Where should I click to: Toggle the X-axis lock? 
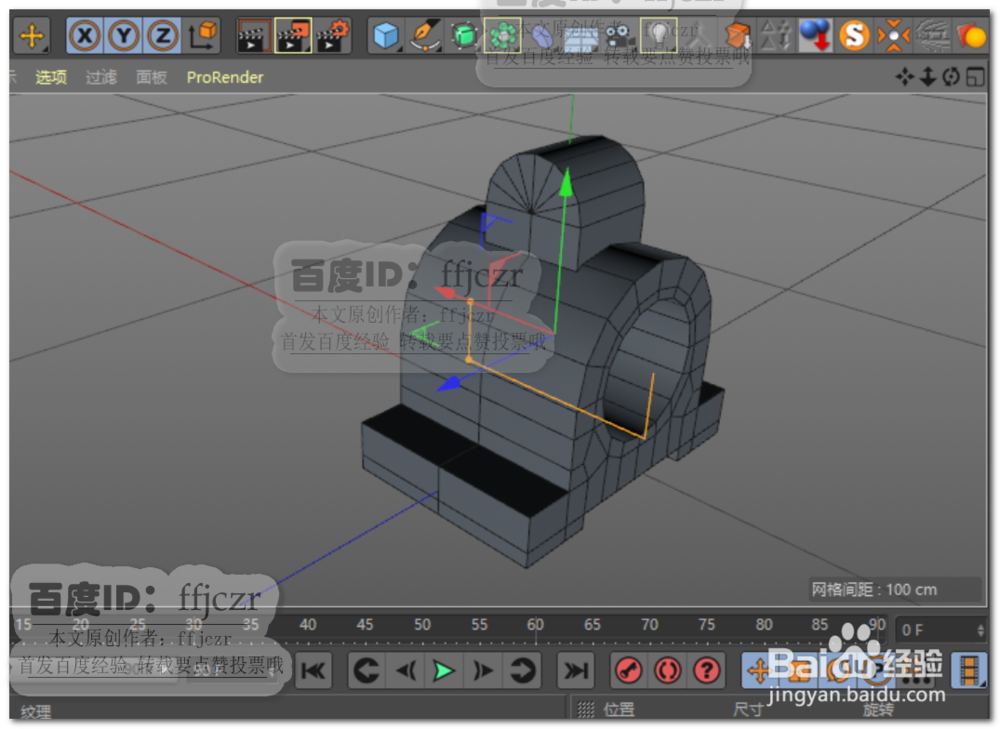coord(86,36)
